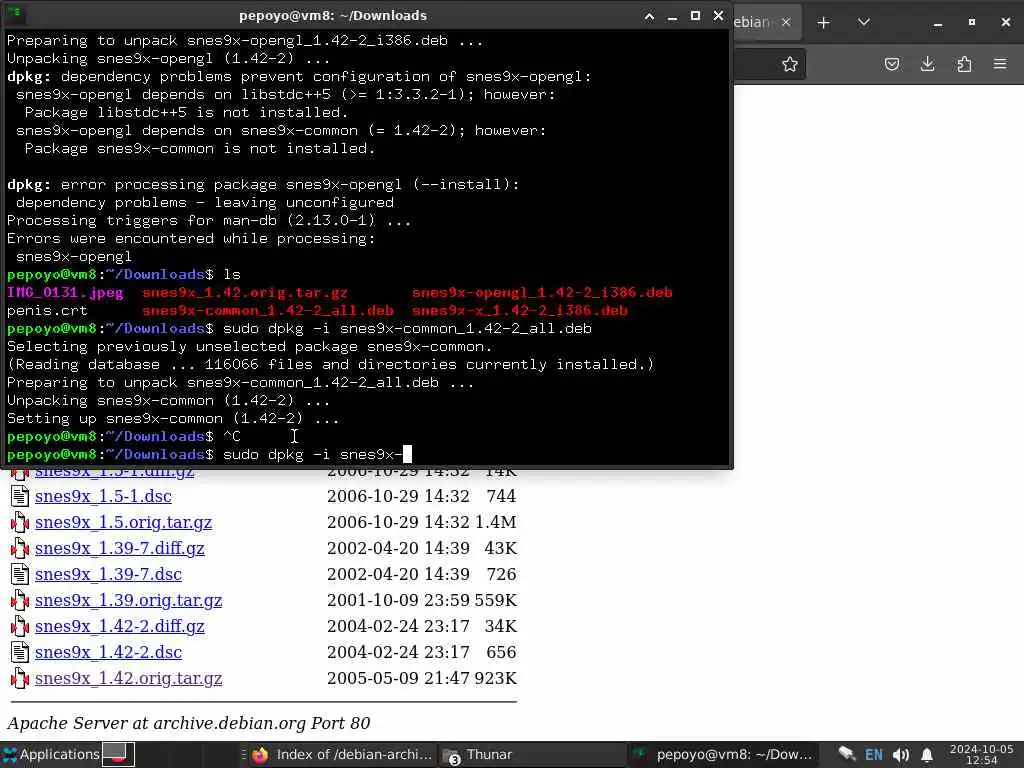
Task: Click archive icon beside snes9x_1.39.orig.tar.gz
Action: point(20,600)
